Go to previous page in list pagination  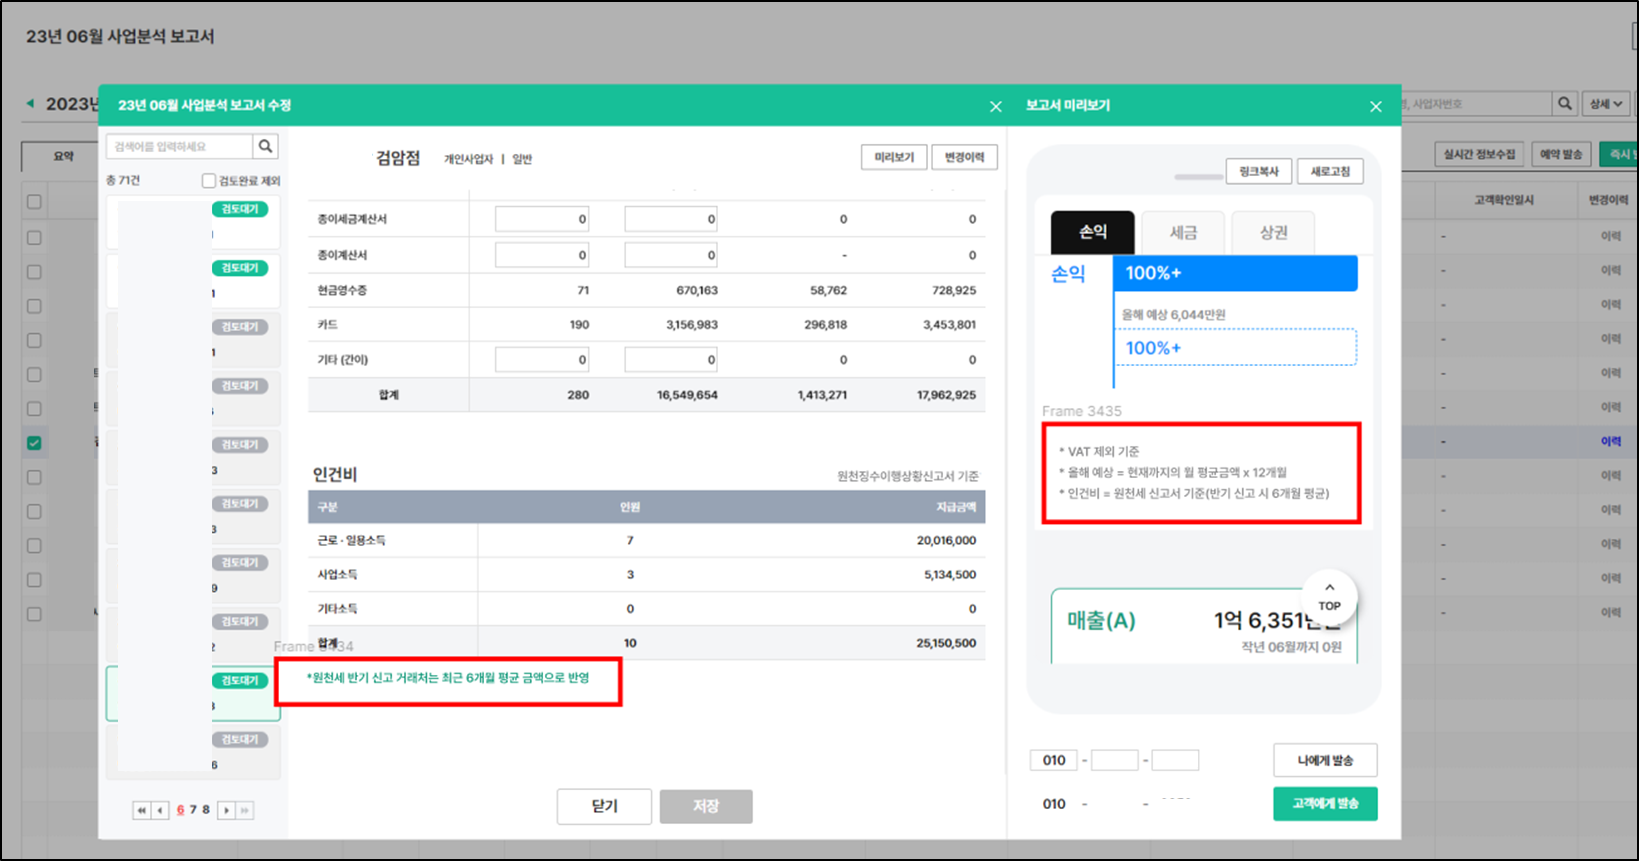click(160, 810)
